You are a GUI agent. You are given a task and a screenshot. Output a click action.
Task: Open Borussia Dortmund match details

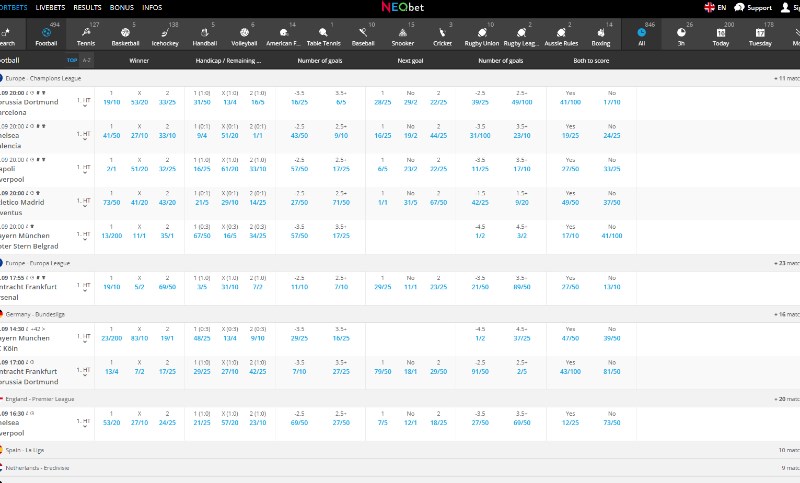[x=29, y=102]
